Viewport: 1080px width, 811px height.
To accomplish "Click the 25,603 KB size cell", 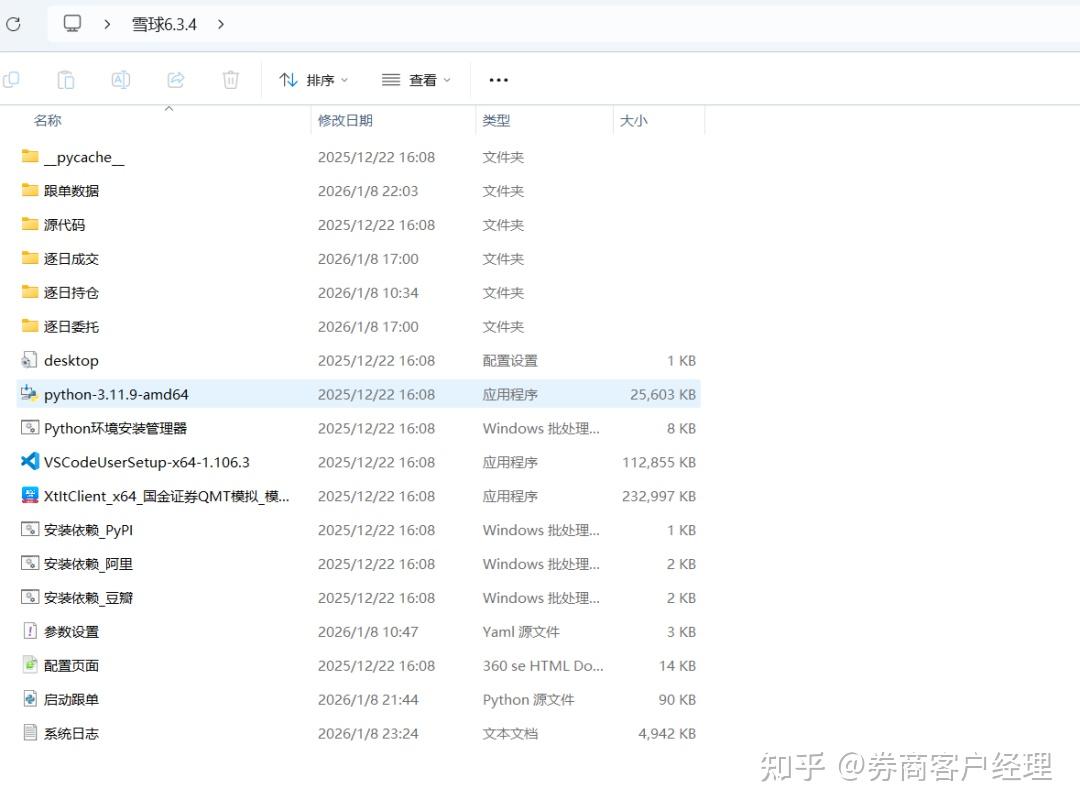I will pyautogui.click(x=663, y=394).
